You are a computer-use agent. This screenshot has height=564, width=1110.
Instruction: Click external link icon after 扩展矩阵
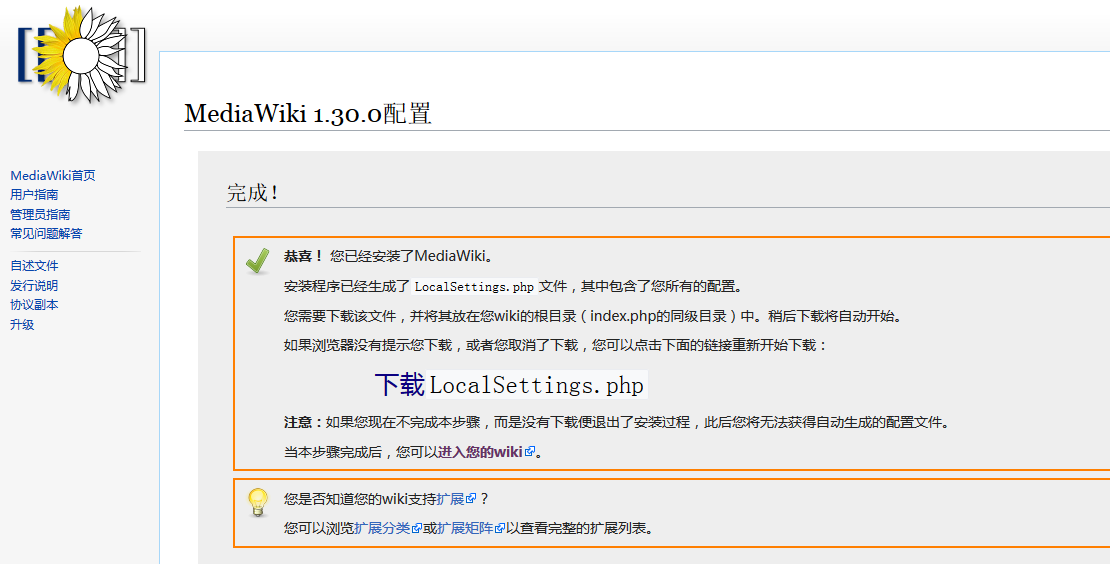(x=500, y=529)
